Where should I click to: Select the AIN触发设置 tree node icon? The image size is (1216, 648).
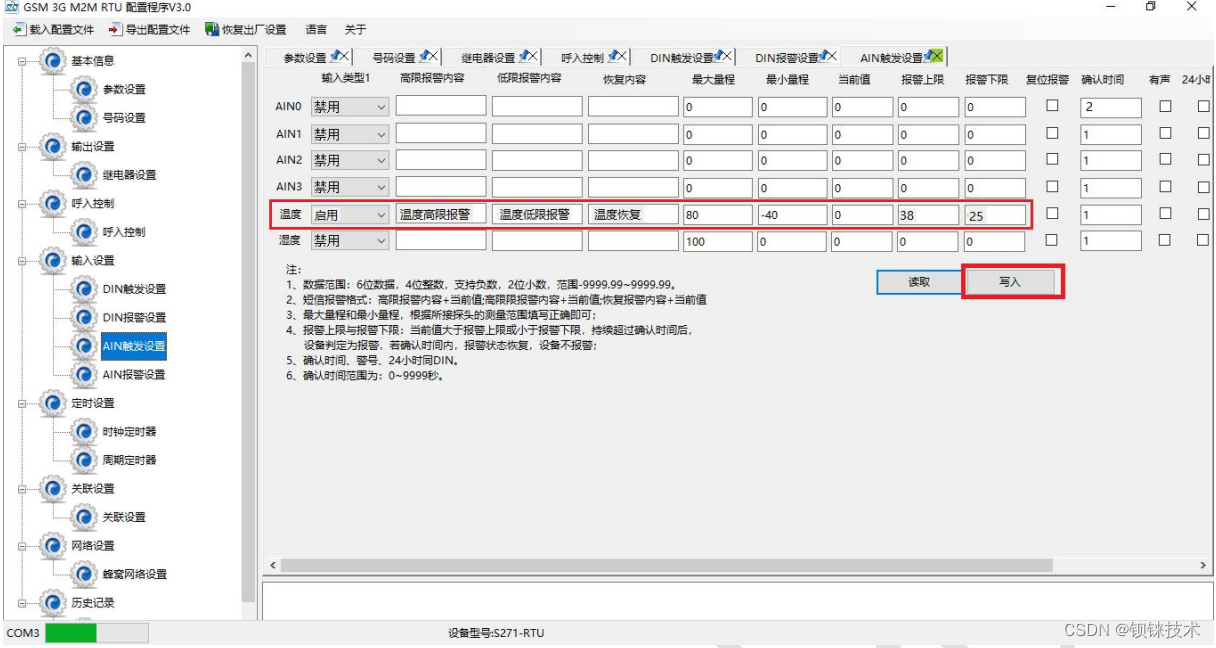pos(86,346)
